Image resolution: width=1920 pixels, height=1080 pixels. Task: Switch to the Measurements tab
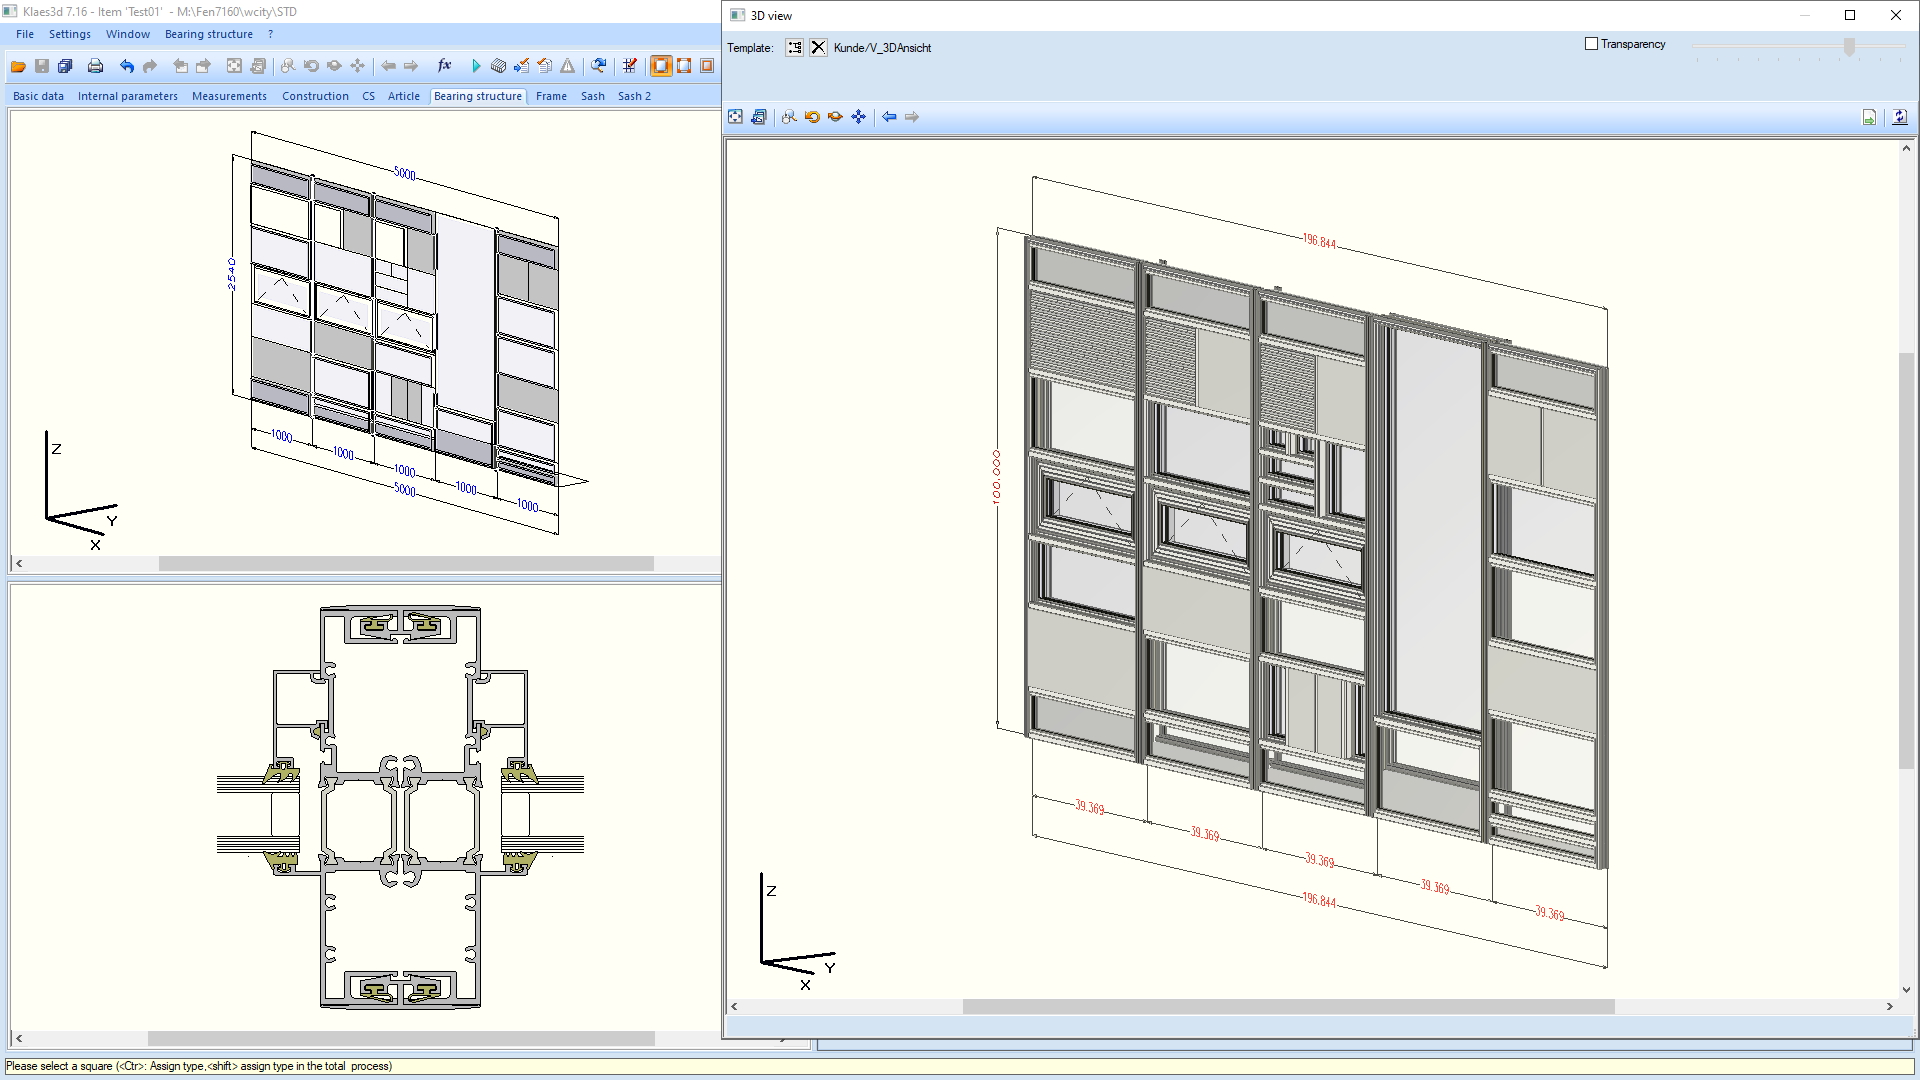pos(229,96)
